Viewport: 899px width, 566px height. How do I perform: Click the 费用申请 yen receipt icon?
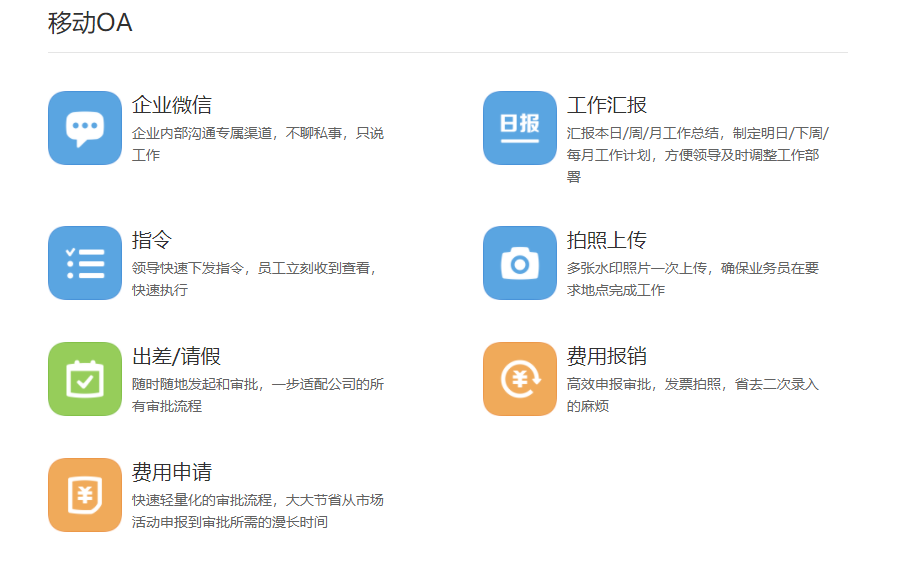(85, 495)
